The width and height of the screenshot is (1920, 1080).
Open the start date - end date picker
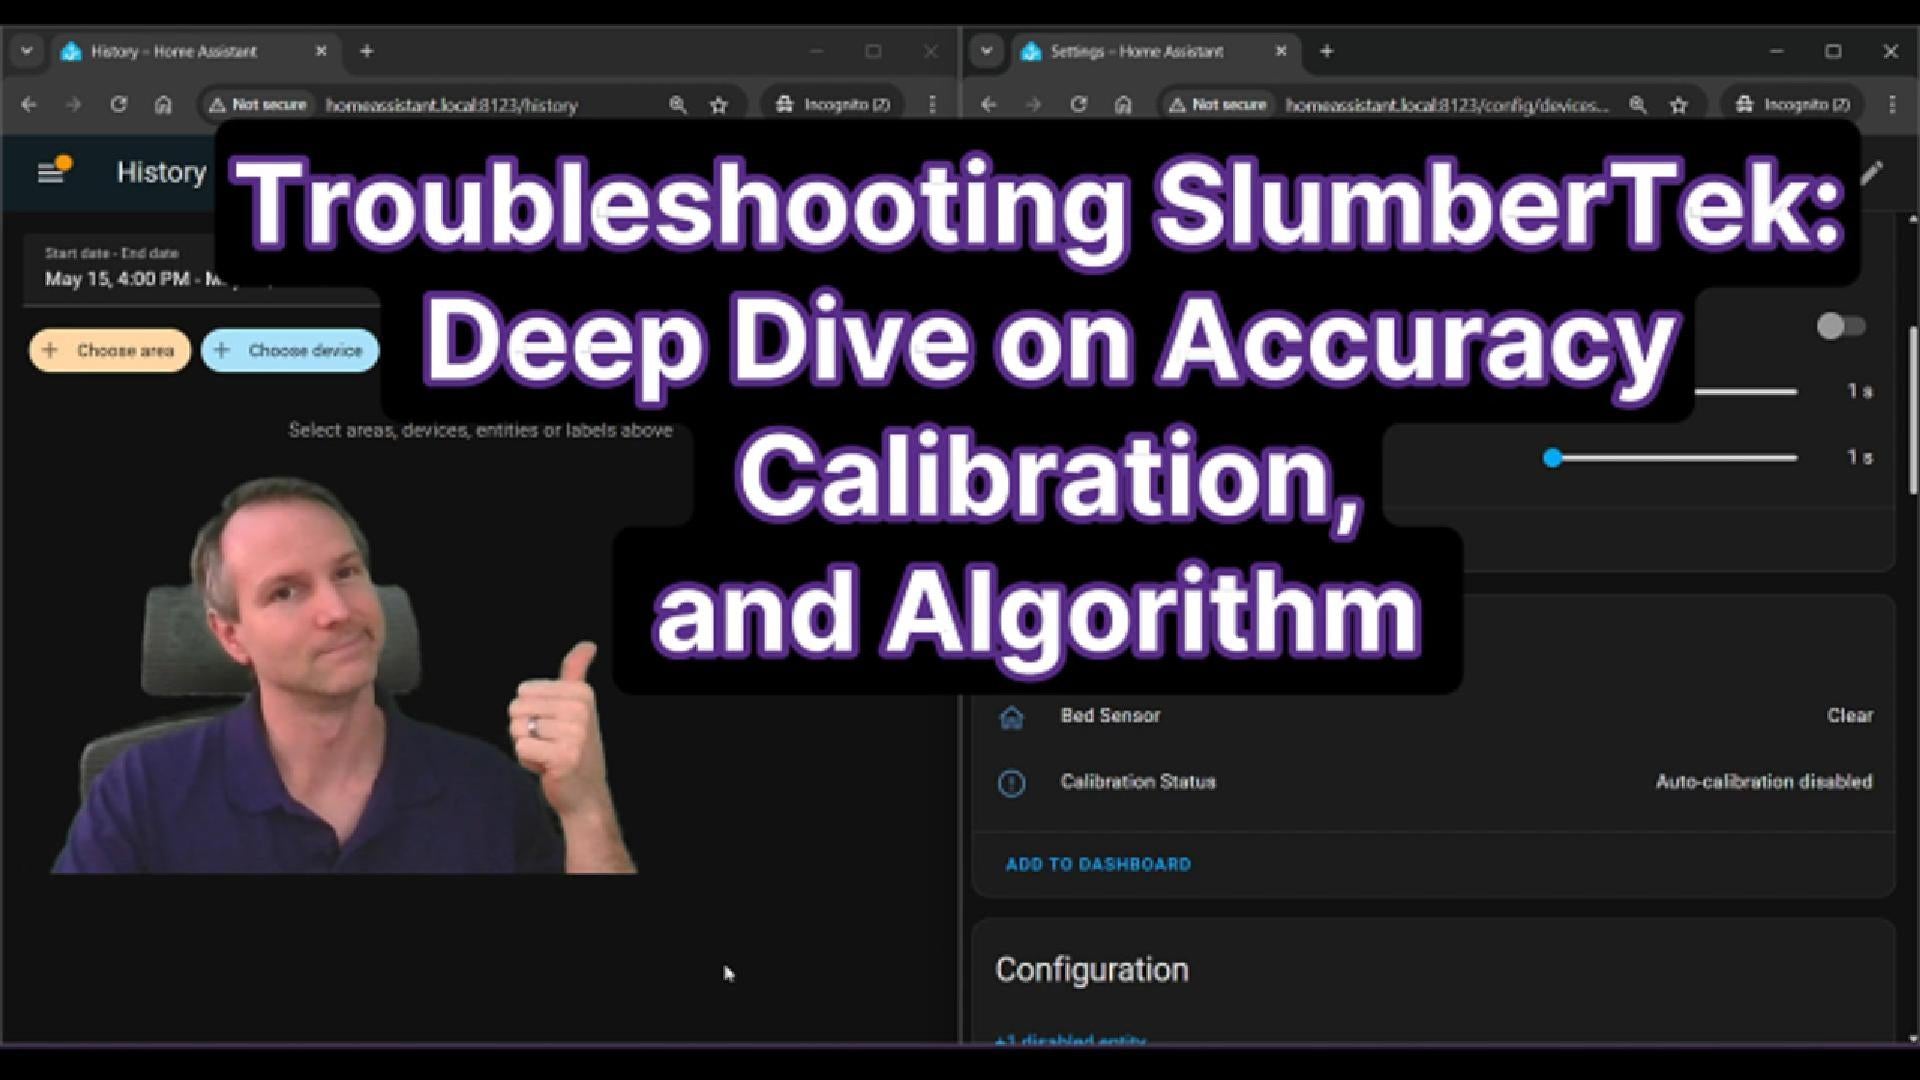[150, 268]
